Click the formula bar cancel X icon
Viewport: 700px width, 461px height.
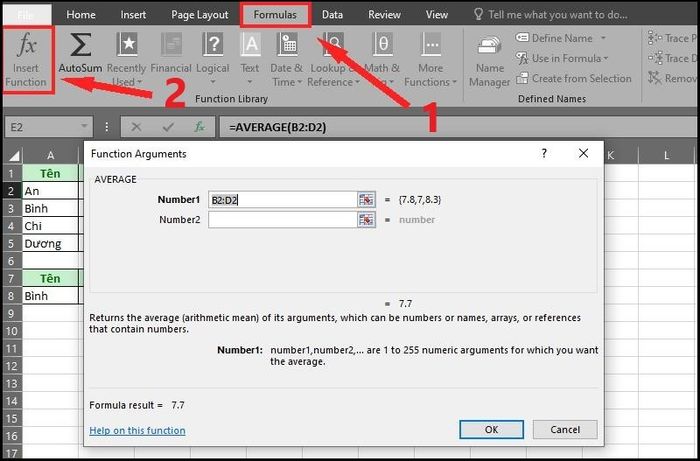coord(137,127)
